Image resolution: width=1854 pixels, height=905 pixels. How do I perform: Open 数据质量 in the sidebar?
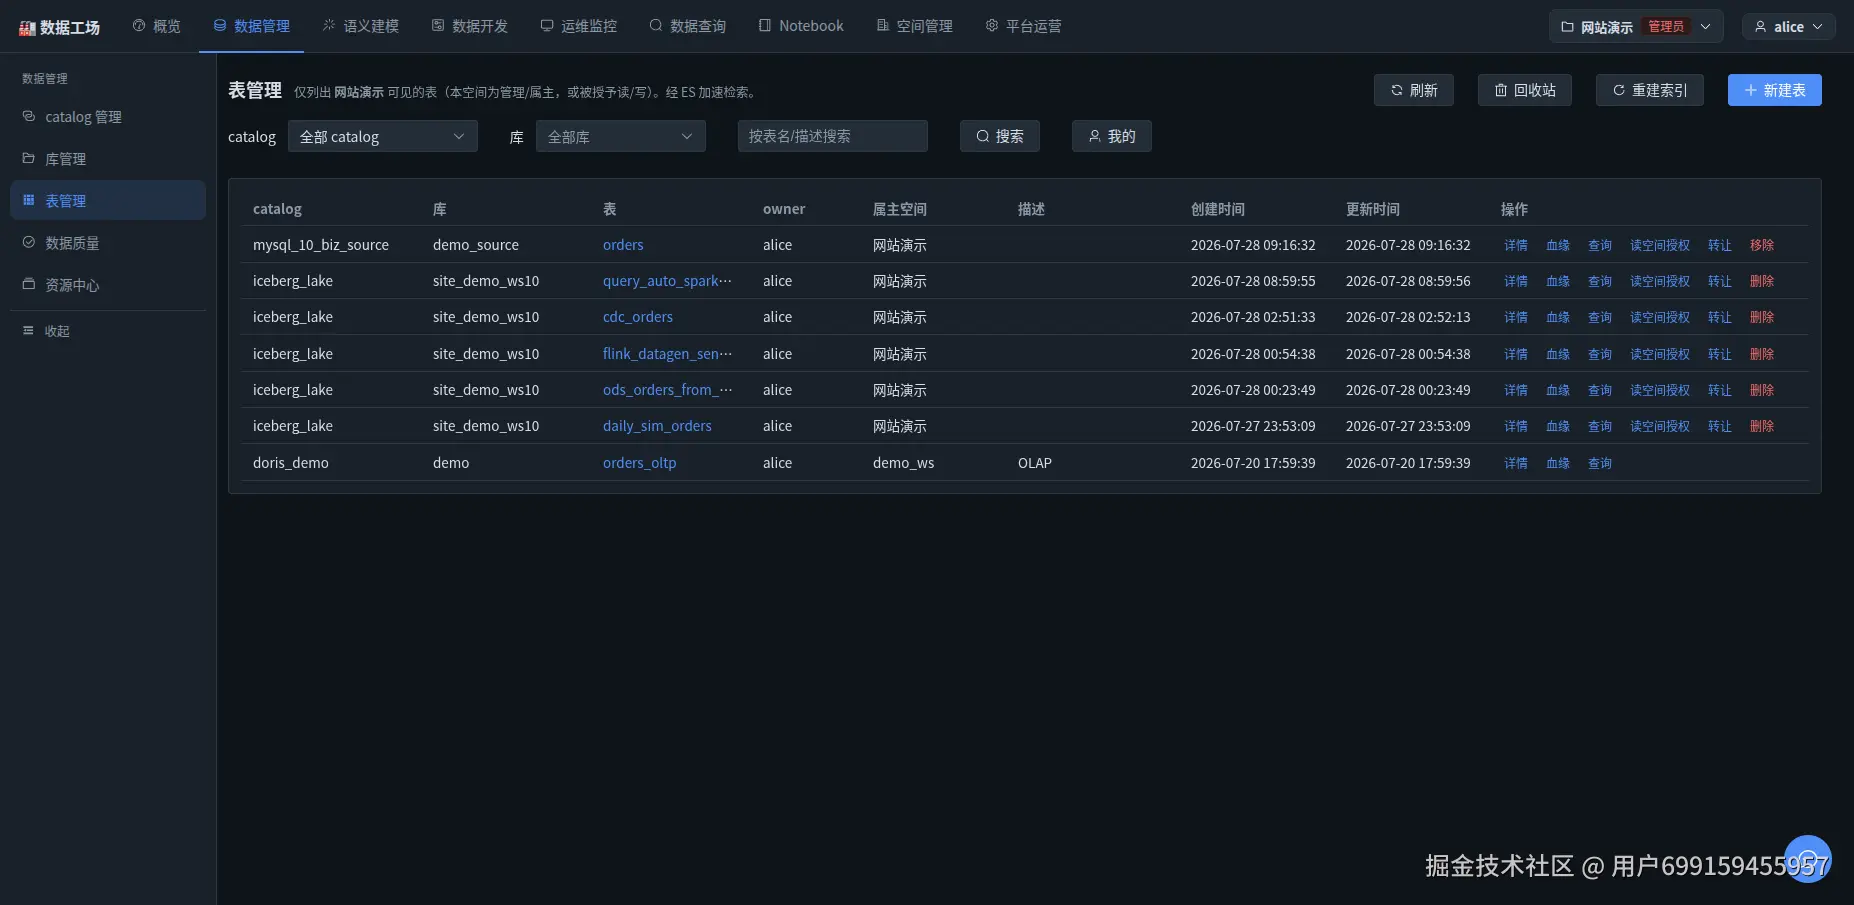(x=108, y=243)
